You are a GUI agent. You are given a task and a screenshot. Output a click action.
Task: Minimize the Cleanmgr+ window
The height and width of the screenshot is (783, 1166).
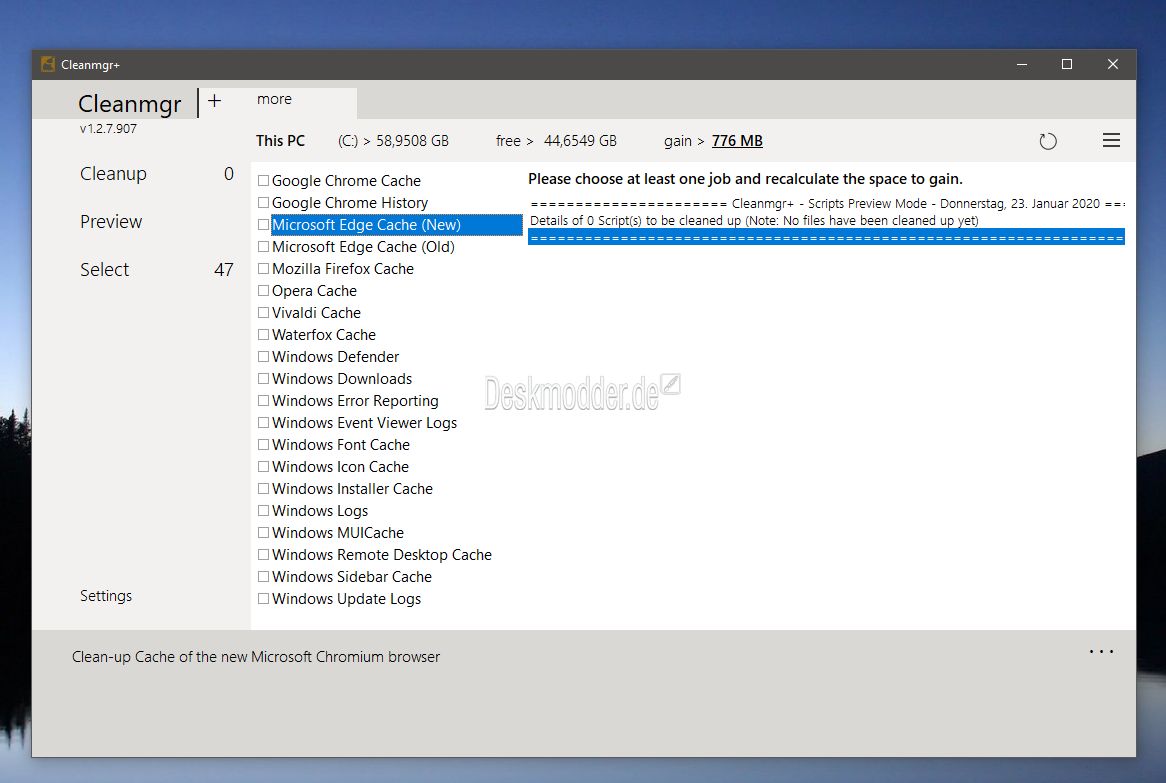pyautogui.click(x=1022, y=65)
